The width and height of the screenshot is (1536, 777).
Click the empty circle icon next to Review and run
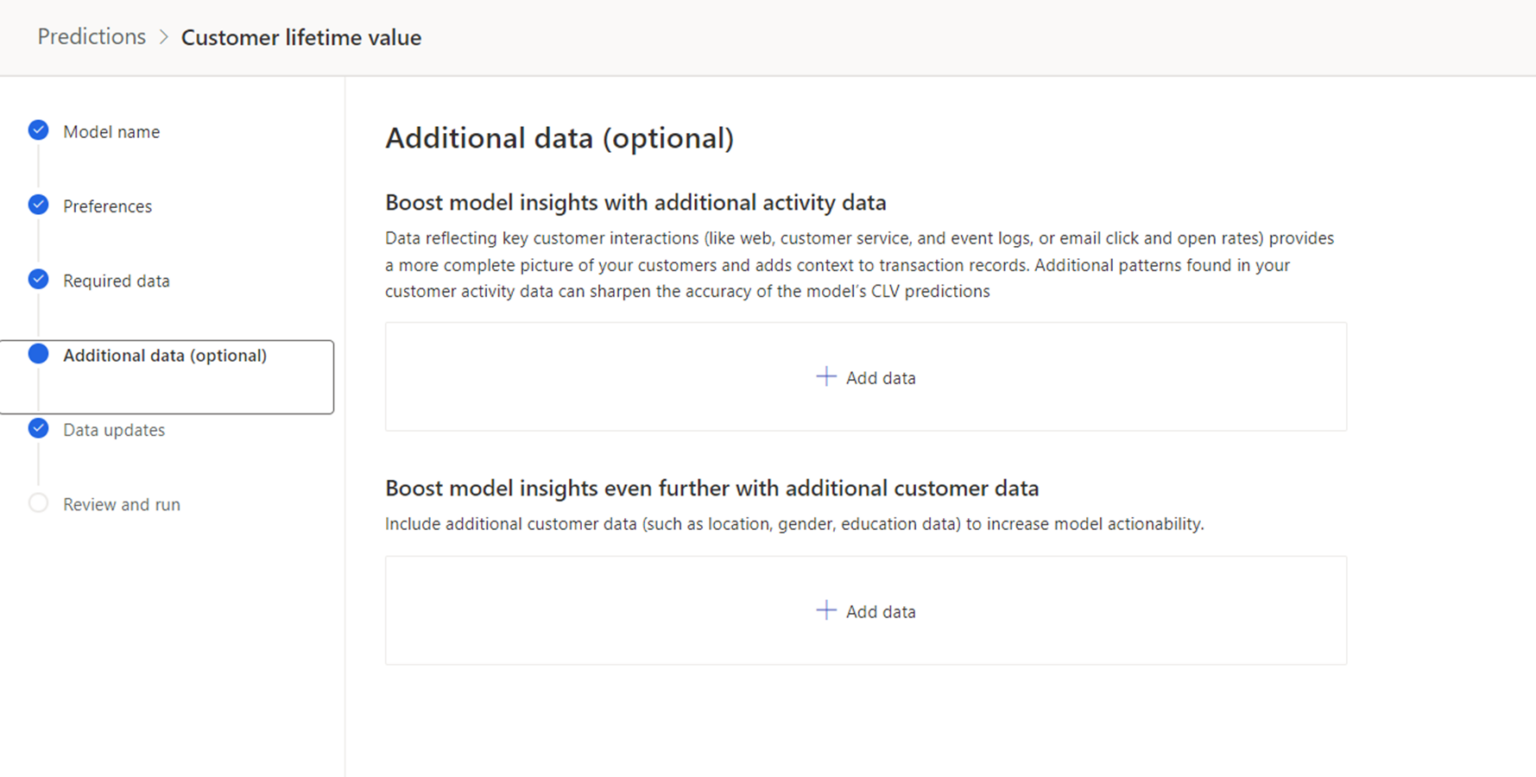pyautogui.click(x=38, y=503)
